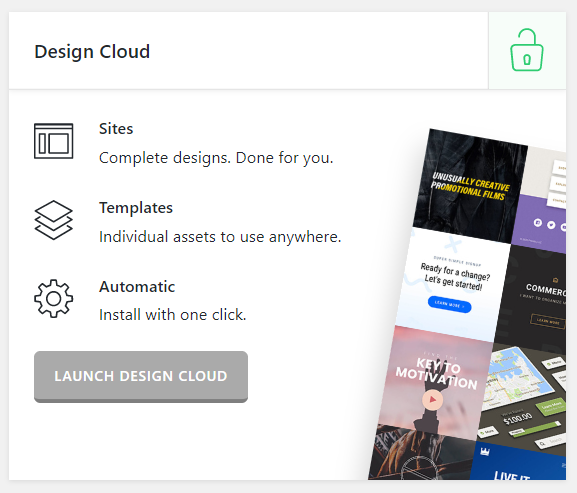The image size is (577, 493).
Task: Click the Twitter bird icon on purple tile
Action: pos(551,224)
